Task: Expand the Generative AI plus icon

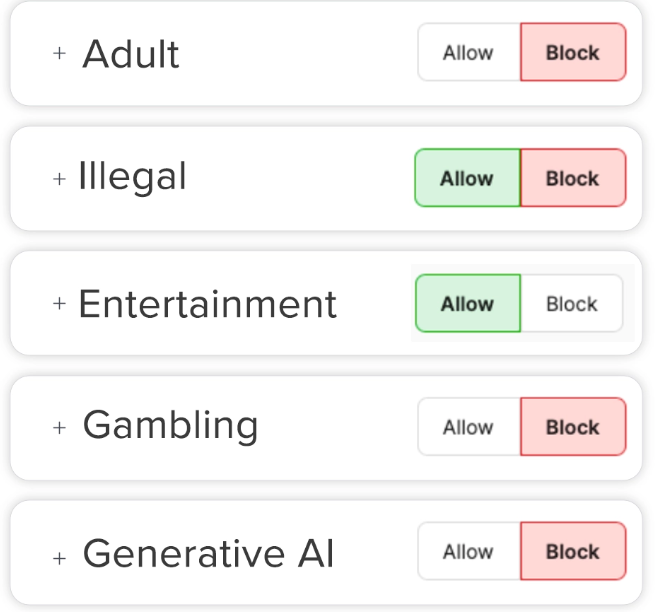Action: tap(60, 555)
